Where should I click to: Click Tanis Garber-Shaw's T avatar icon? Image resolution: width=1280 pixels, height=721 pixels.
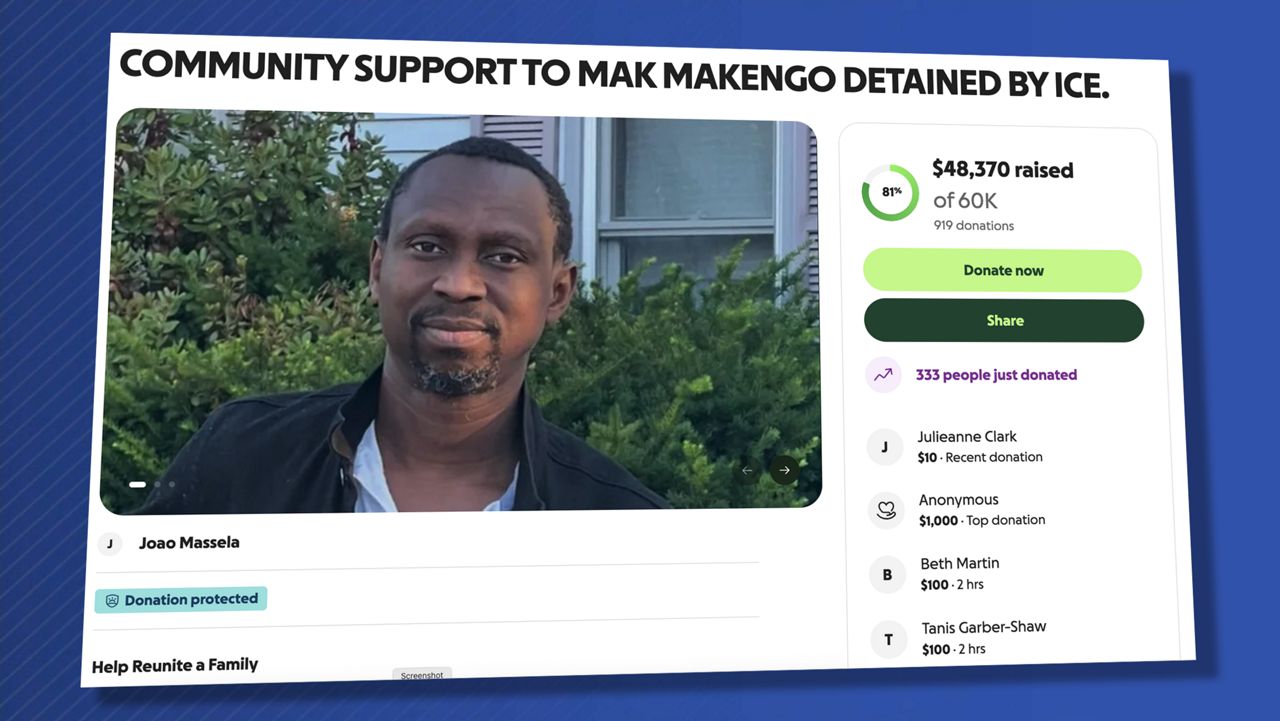pyautogui.click(x=889, y=639)
